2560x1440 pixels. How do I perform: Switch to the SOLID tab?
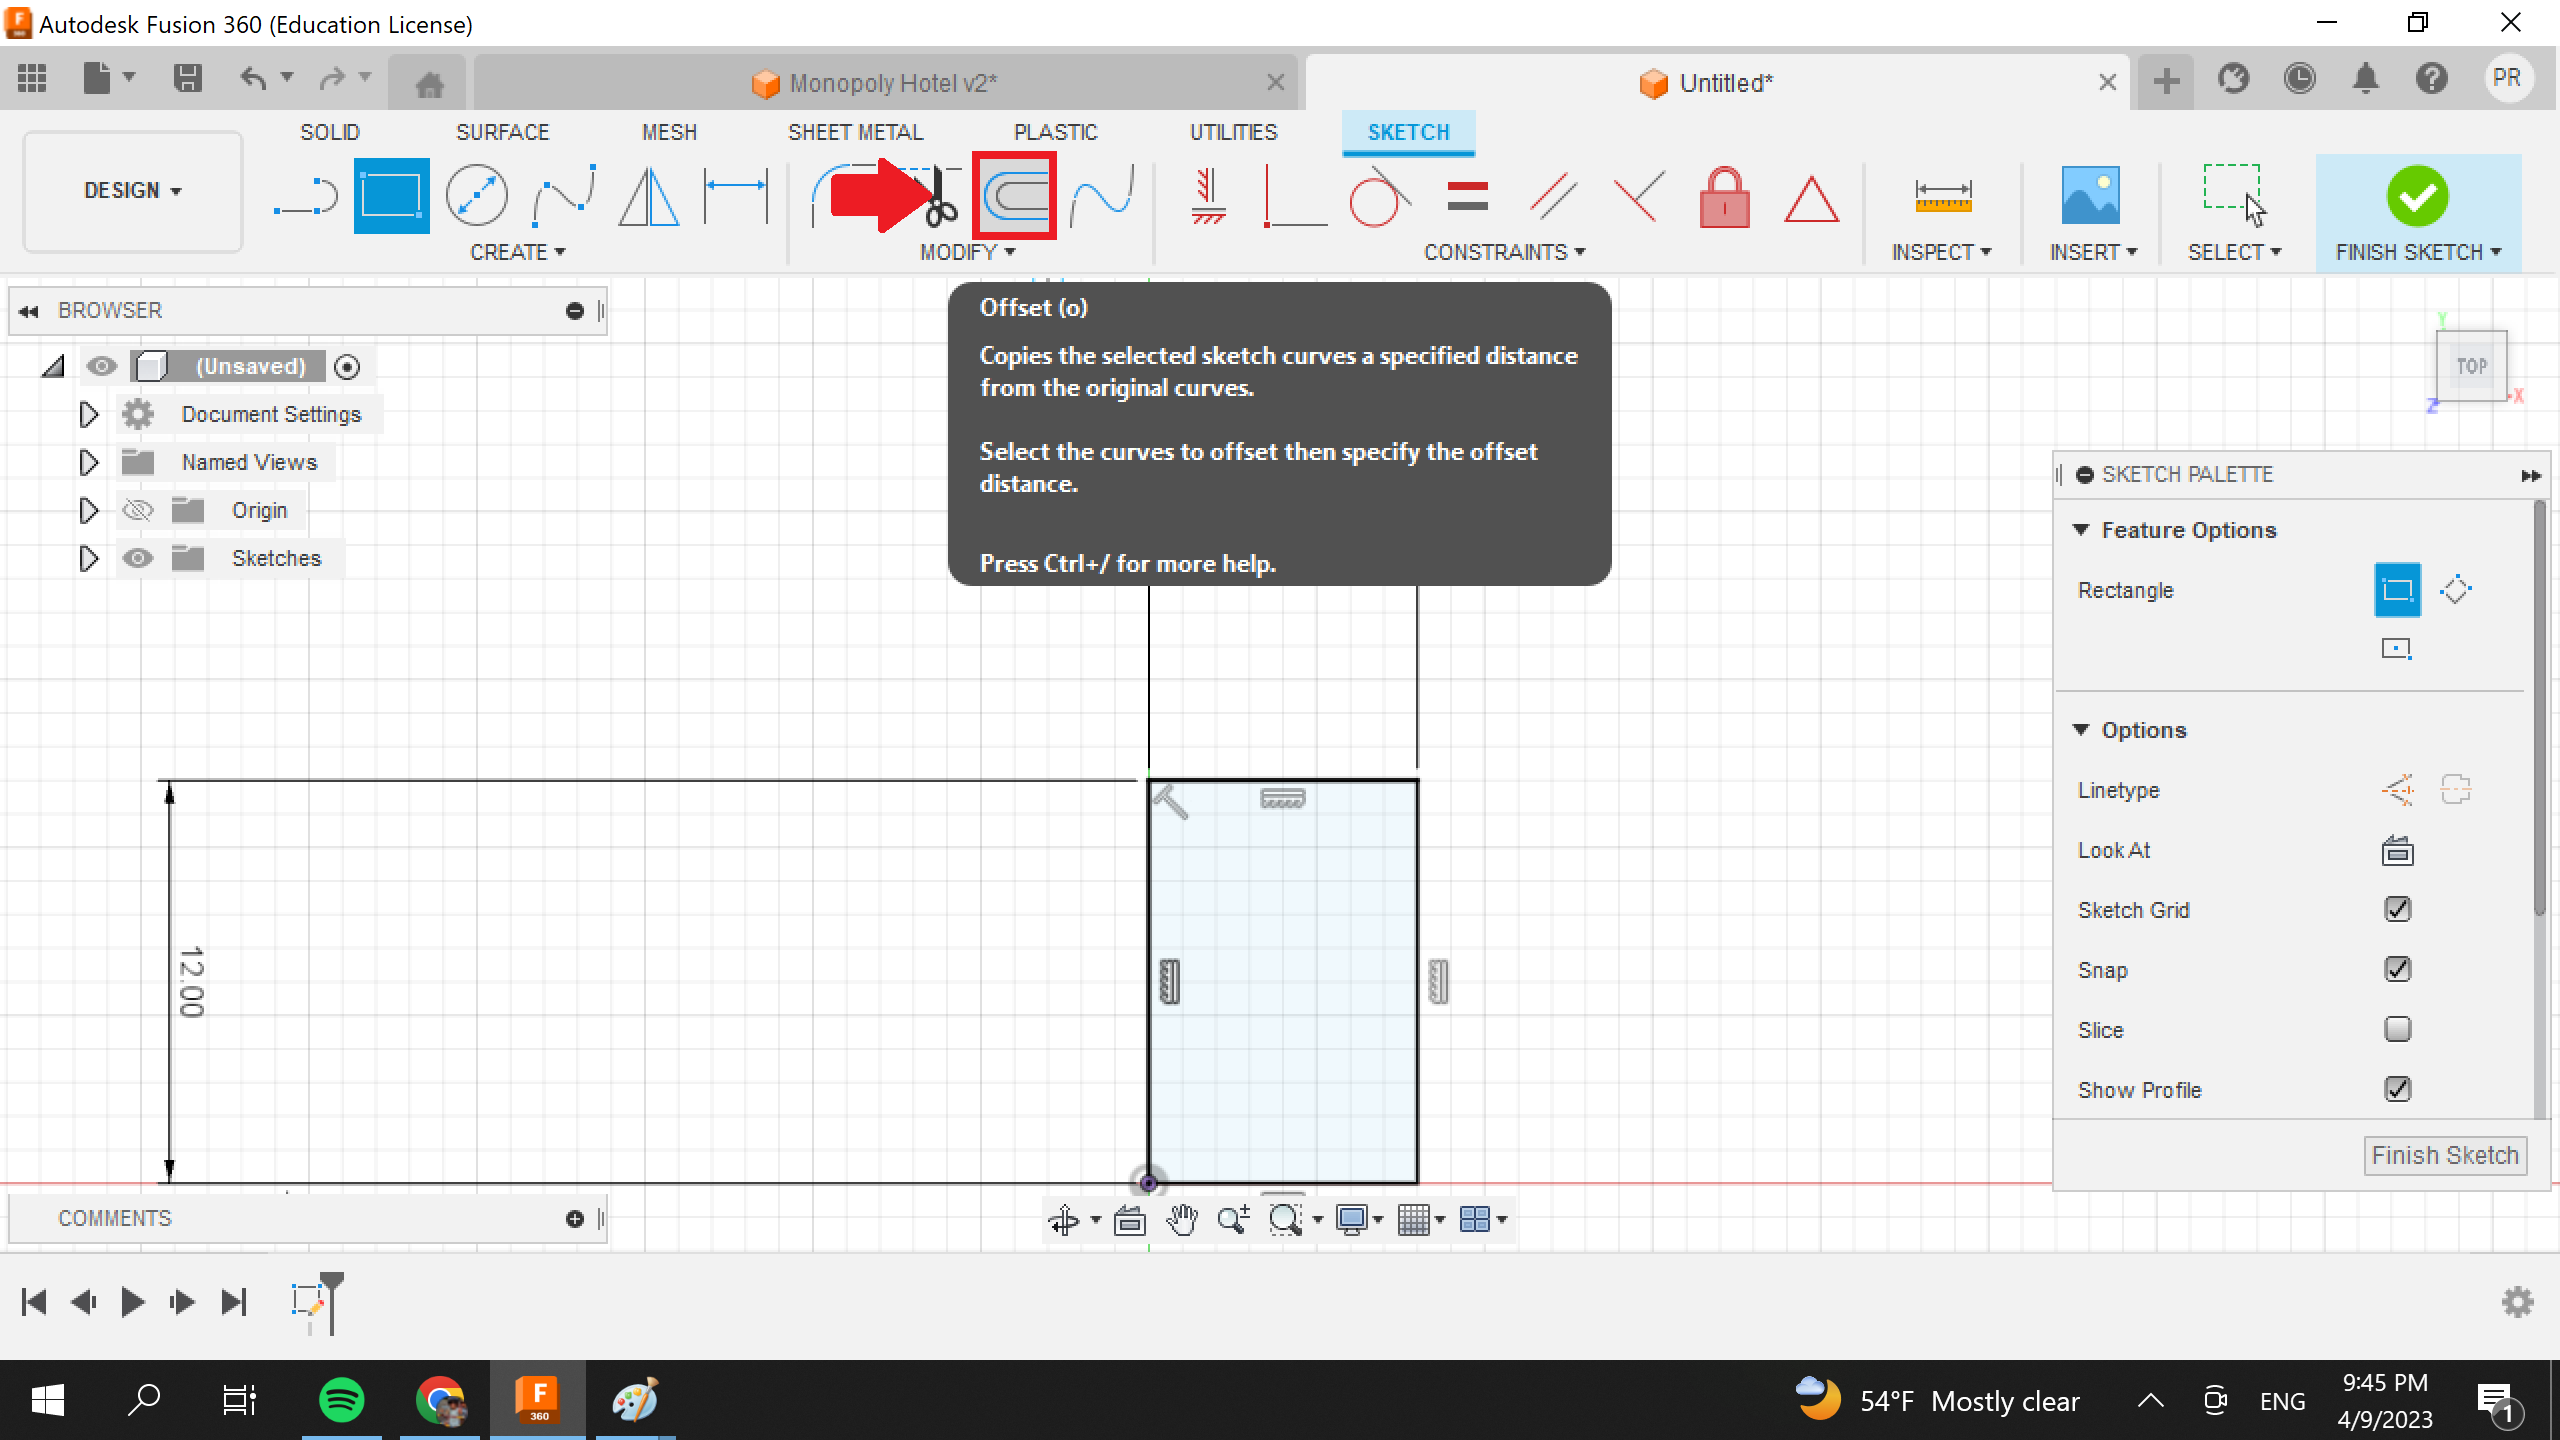(x=330, y=131)
